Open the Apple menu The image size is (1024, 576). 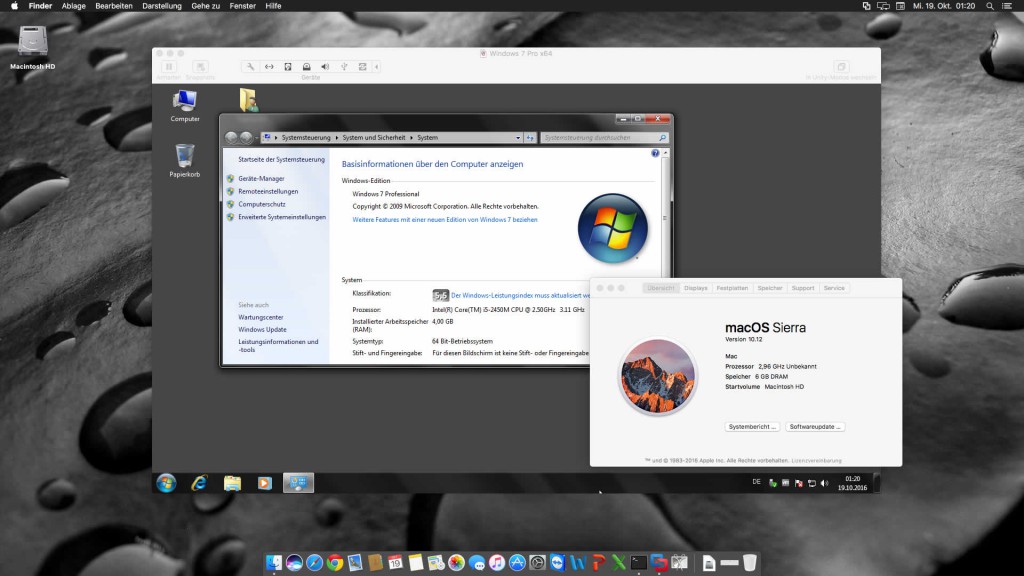tap(14, 6)
